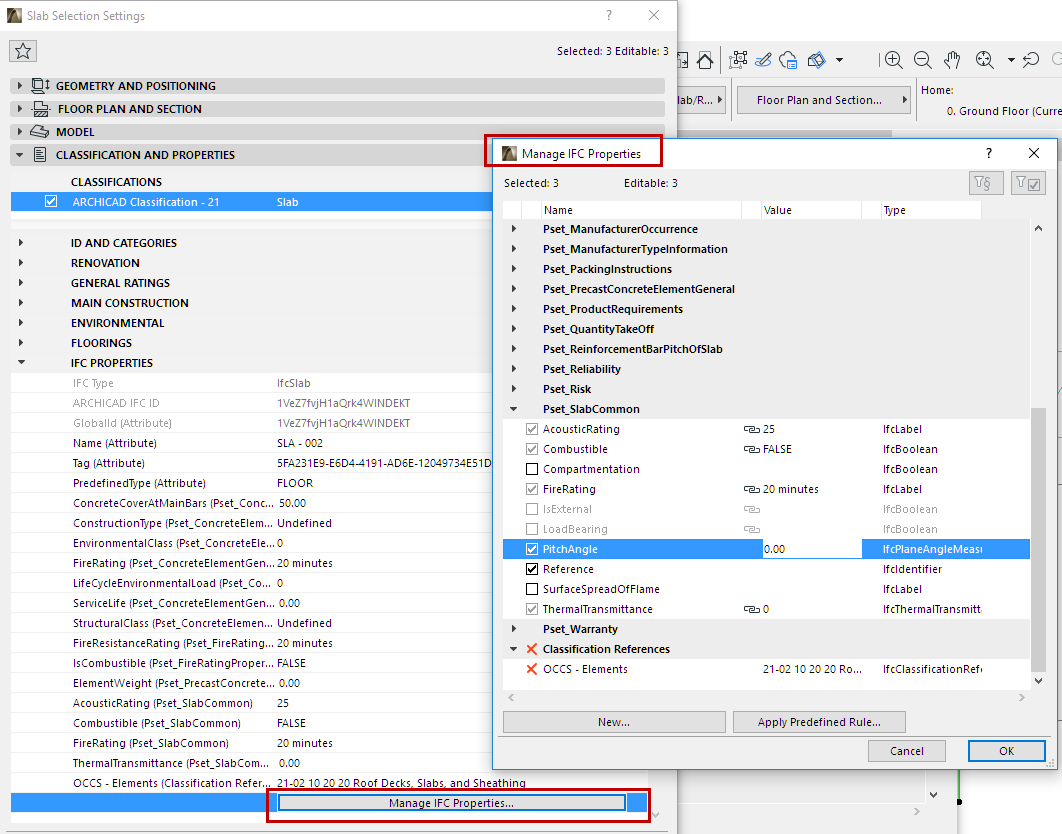
Task: Click the link icon in Combustible row
Action: [x=752, y=449]
